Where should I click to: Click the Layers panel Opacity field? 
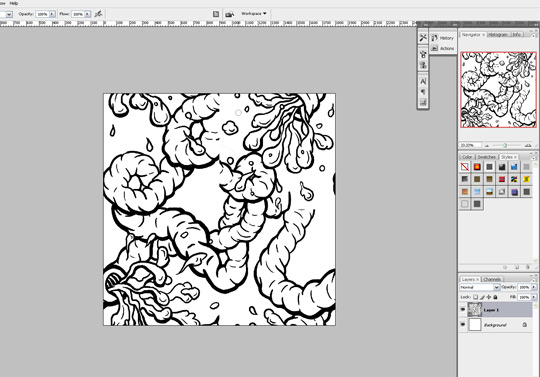pyautogui.click(x=524, y=287)
